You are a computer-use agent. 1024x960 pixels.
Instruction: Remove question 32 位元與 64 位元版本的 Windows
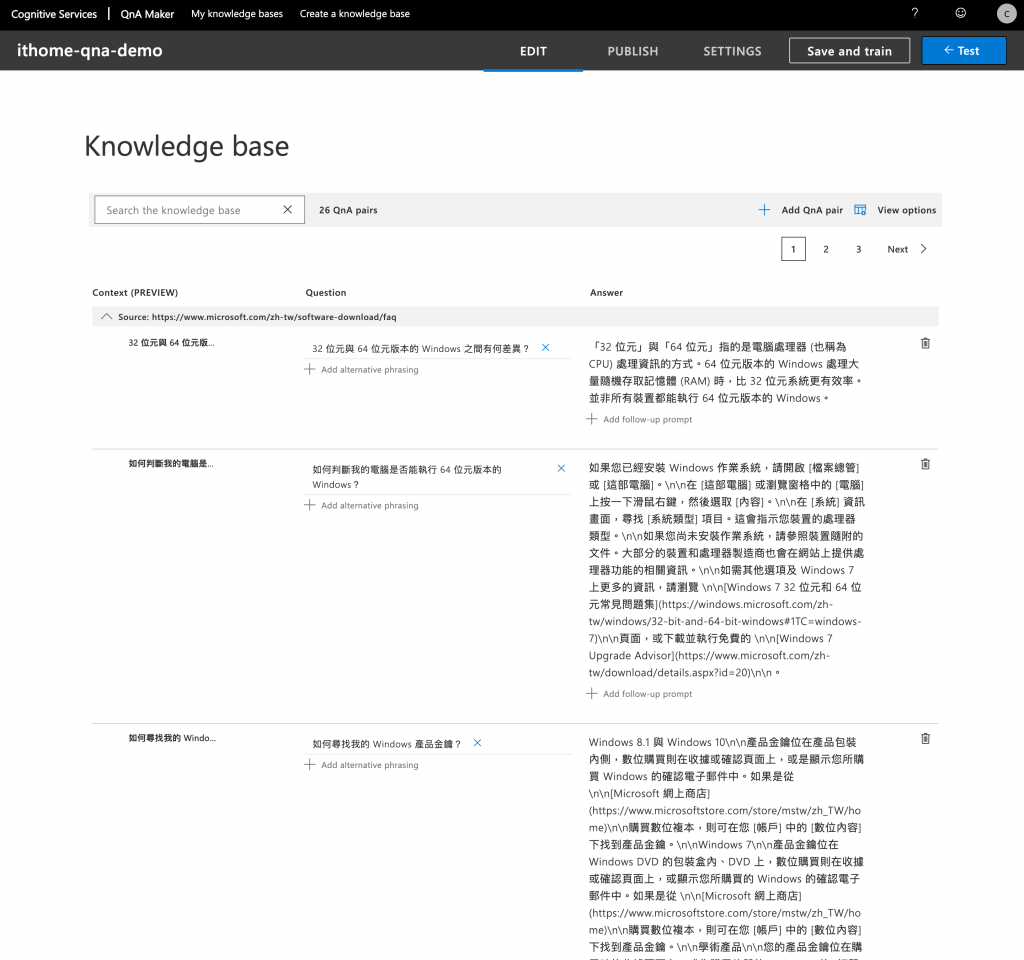point(545,348)
